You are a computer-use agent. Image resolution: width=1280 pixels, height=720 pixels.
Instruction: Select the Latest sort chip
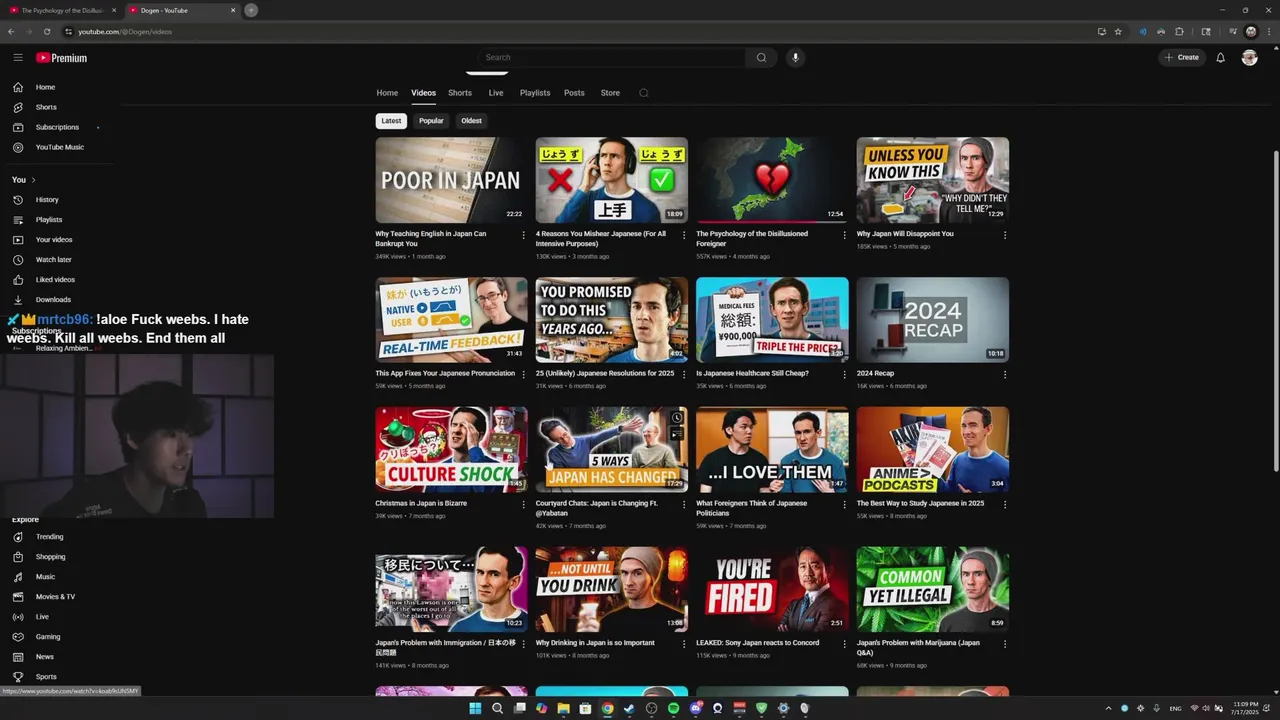(391, 121)
